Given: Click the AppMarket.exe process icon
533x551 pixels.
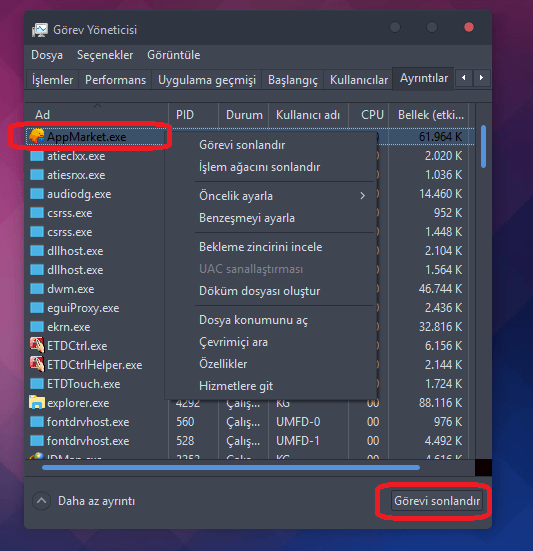Looking at the screenshot, I should point(37,136).
